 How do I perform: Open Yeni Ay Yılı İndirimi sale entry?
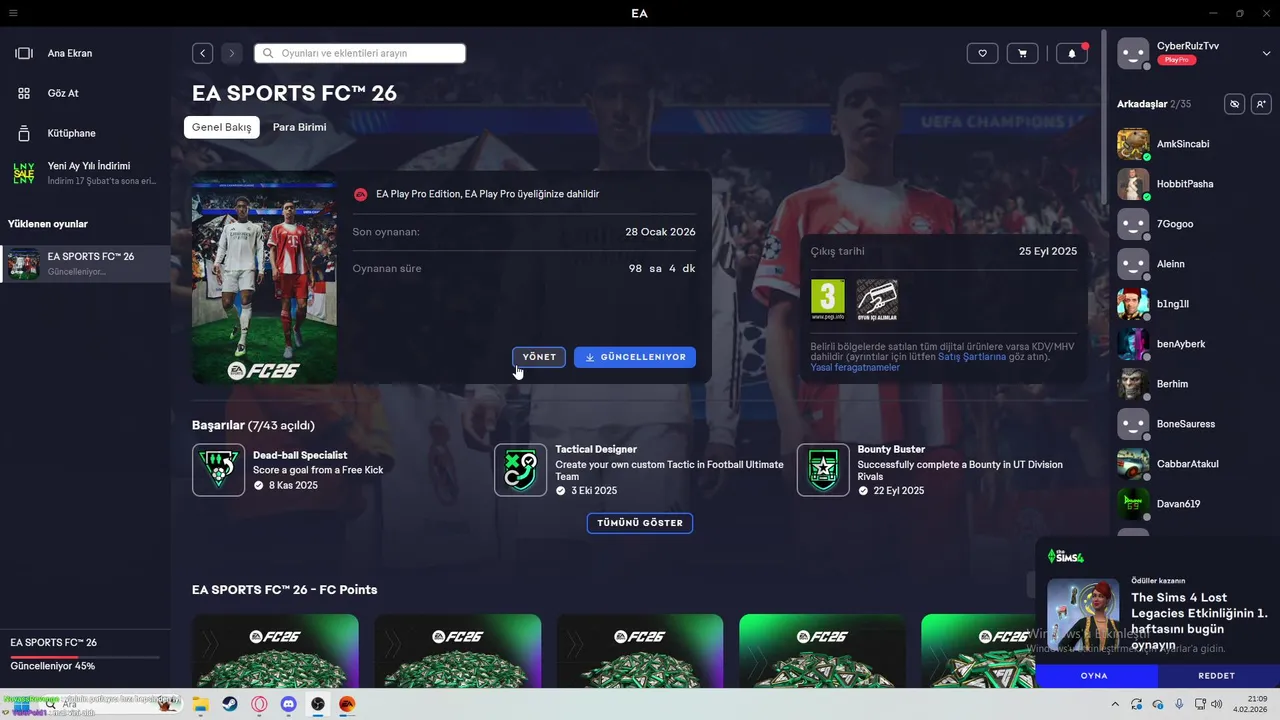point(85,173)
